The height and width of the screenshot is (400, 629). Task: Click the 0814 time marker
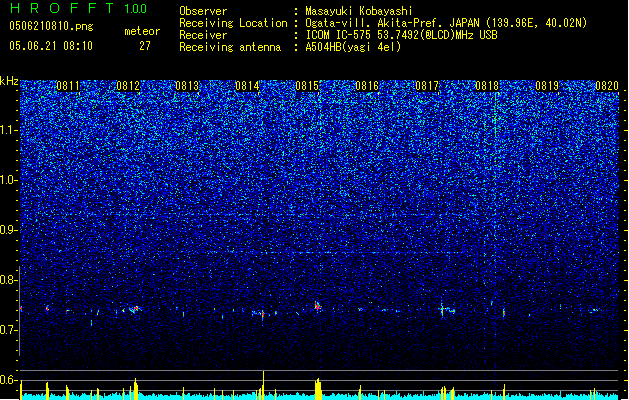[x=247, y=86]
